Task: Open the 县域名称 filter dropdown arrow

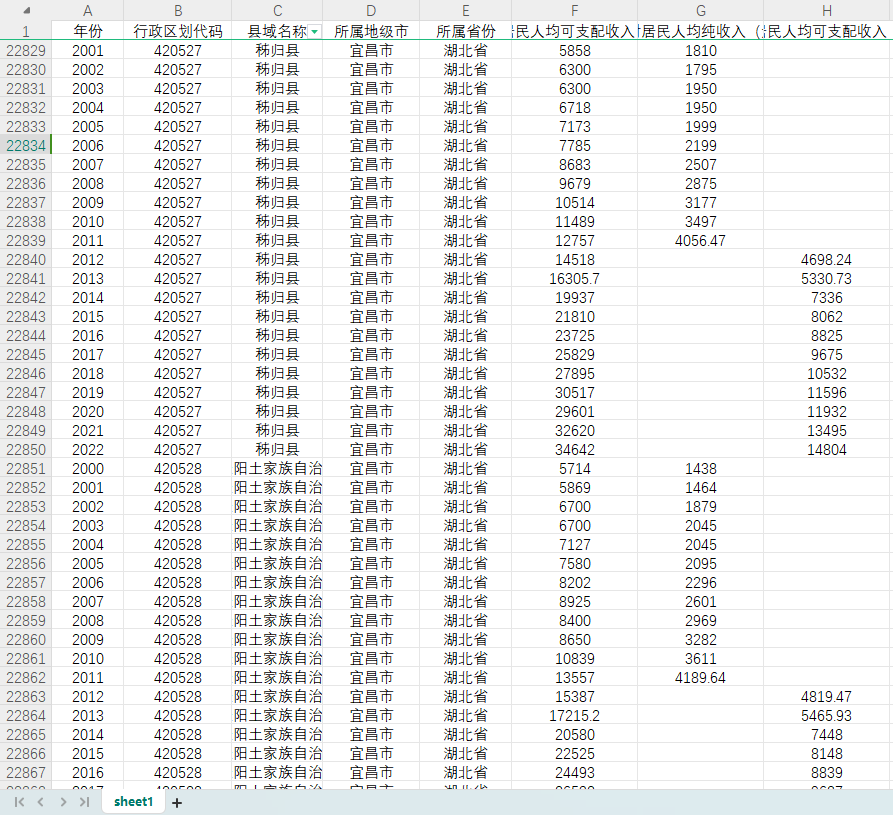Action: [x=314, y=32]
